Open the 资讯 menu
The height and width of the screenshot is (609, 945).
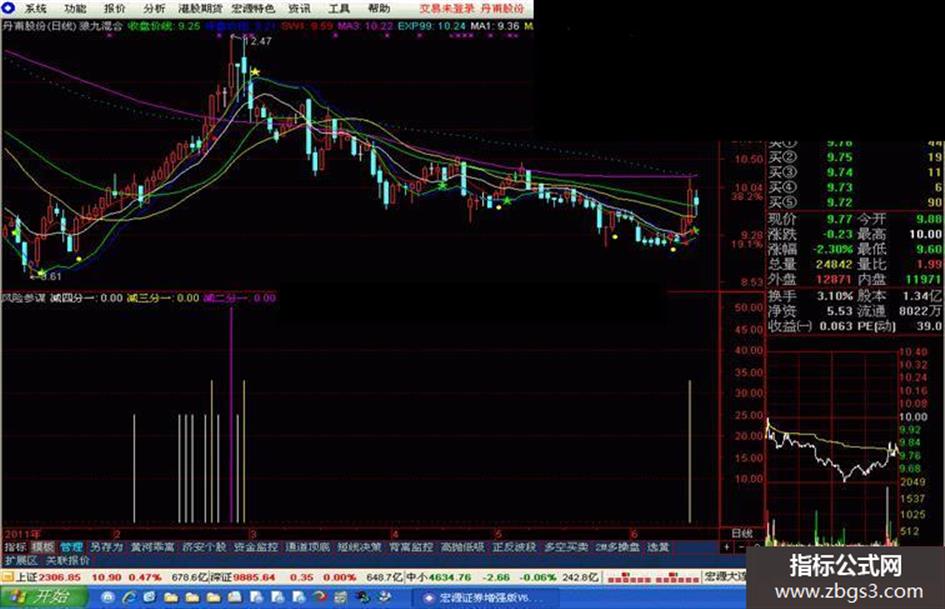coord(300,8)
